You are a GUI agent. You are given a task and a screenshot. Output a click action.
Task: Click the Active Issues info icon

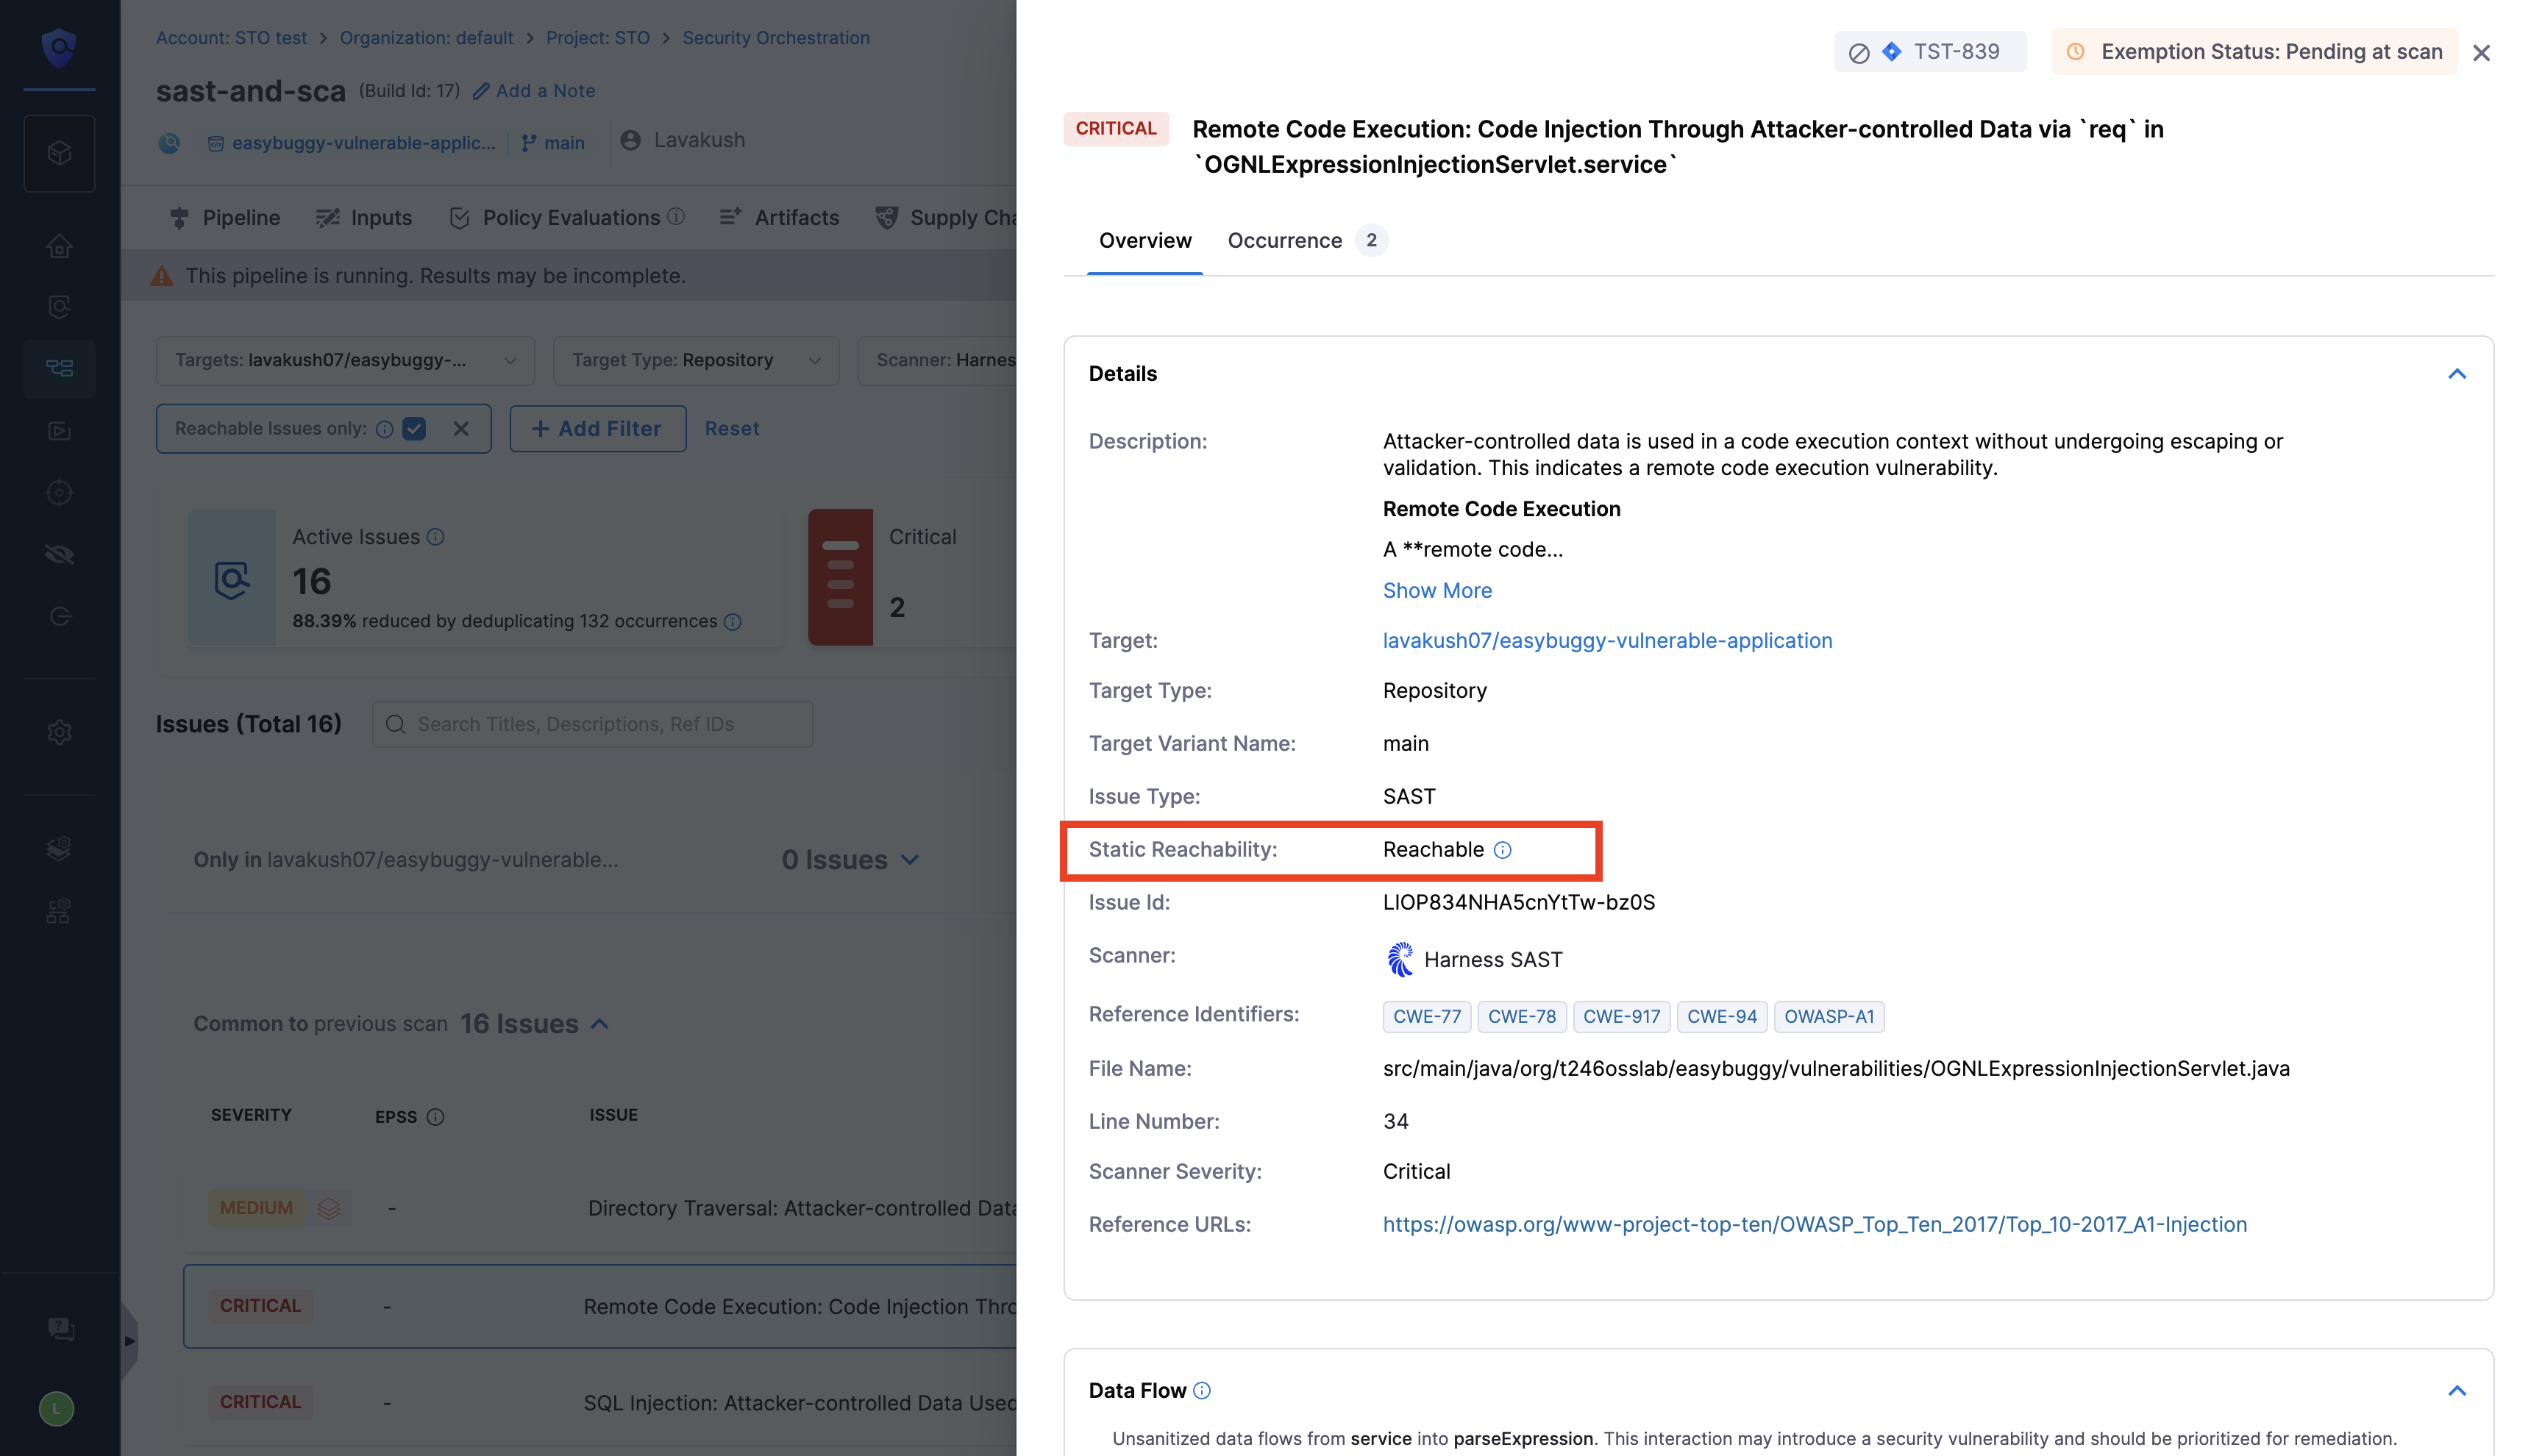tap(435, 537)
